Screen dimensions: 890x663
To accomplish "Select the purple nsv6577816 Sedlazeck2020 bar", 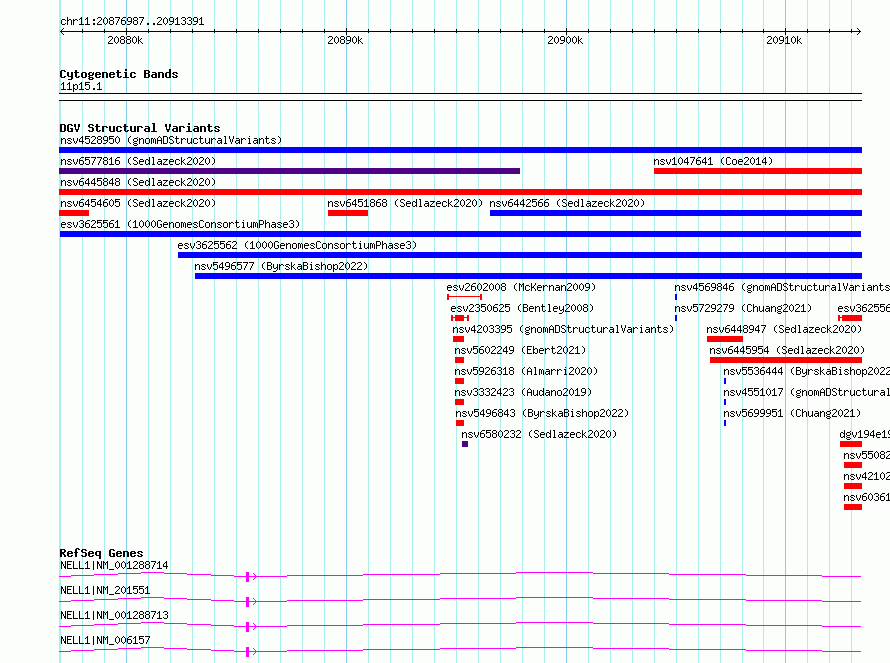I will click(289, 171).
